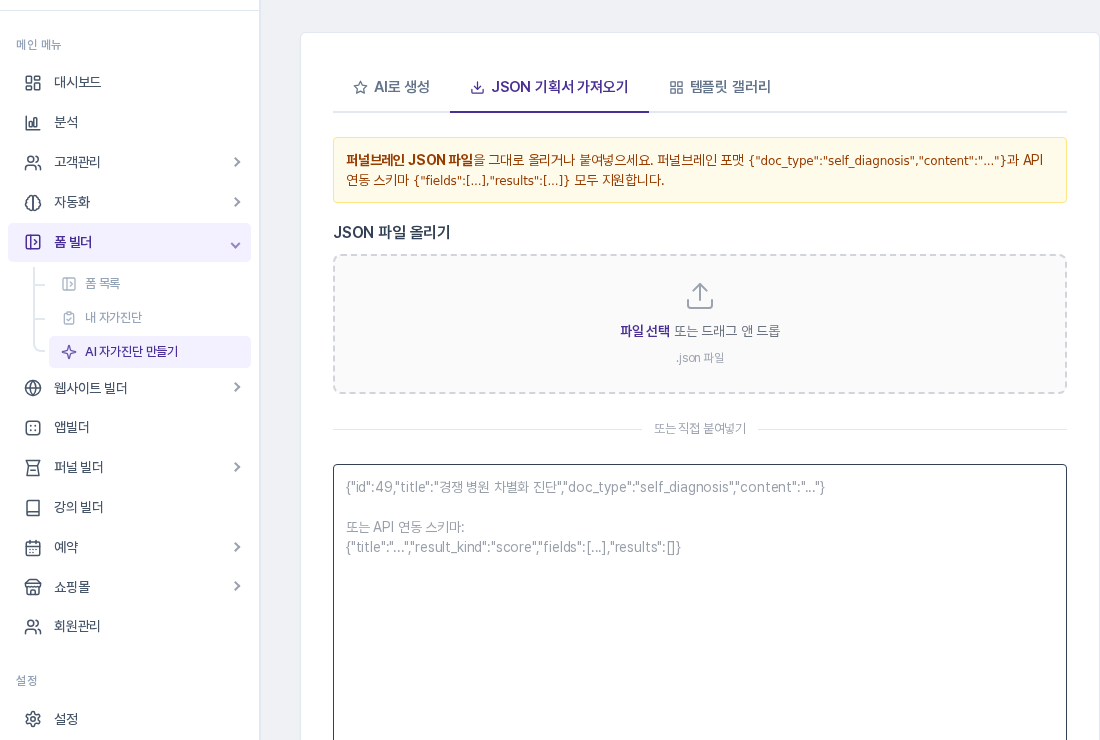Click the 대시보드 dashboard grid icon
This screenshot has width=1100, height=740.
coord(33,83)
